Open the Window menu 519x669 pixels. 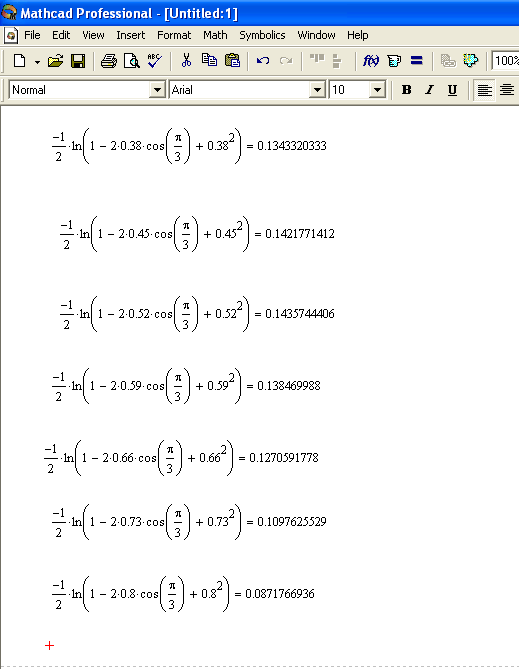[316, 35]
